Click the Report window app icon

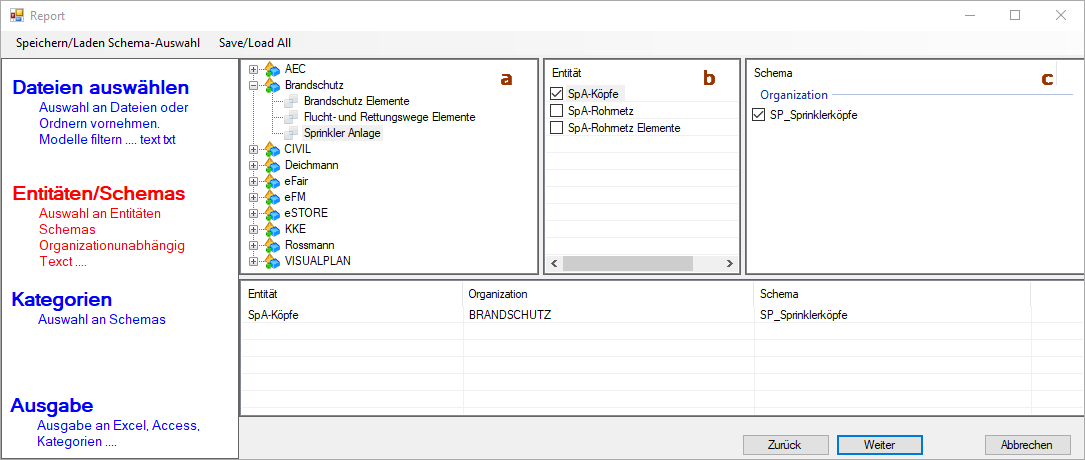[x=17, y=15]
